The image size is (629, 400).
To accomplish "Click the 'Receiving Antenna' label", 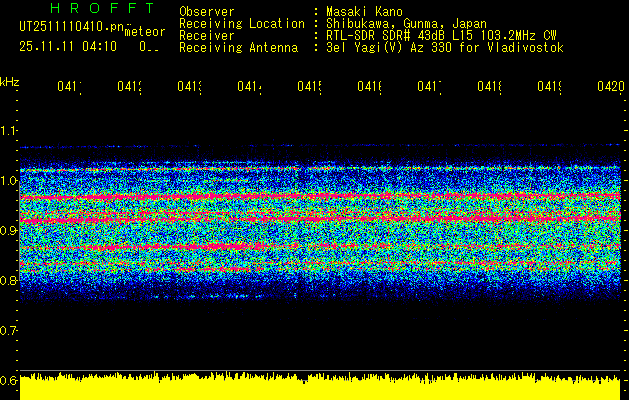I will tap(238, 48).
